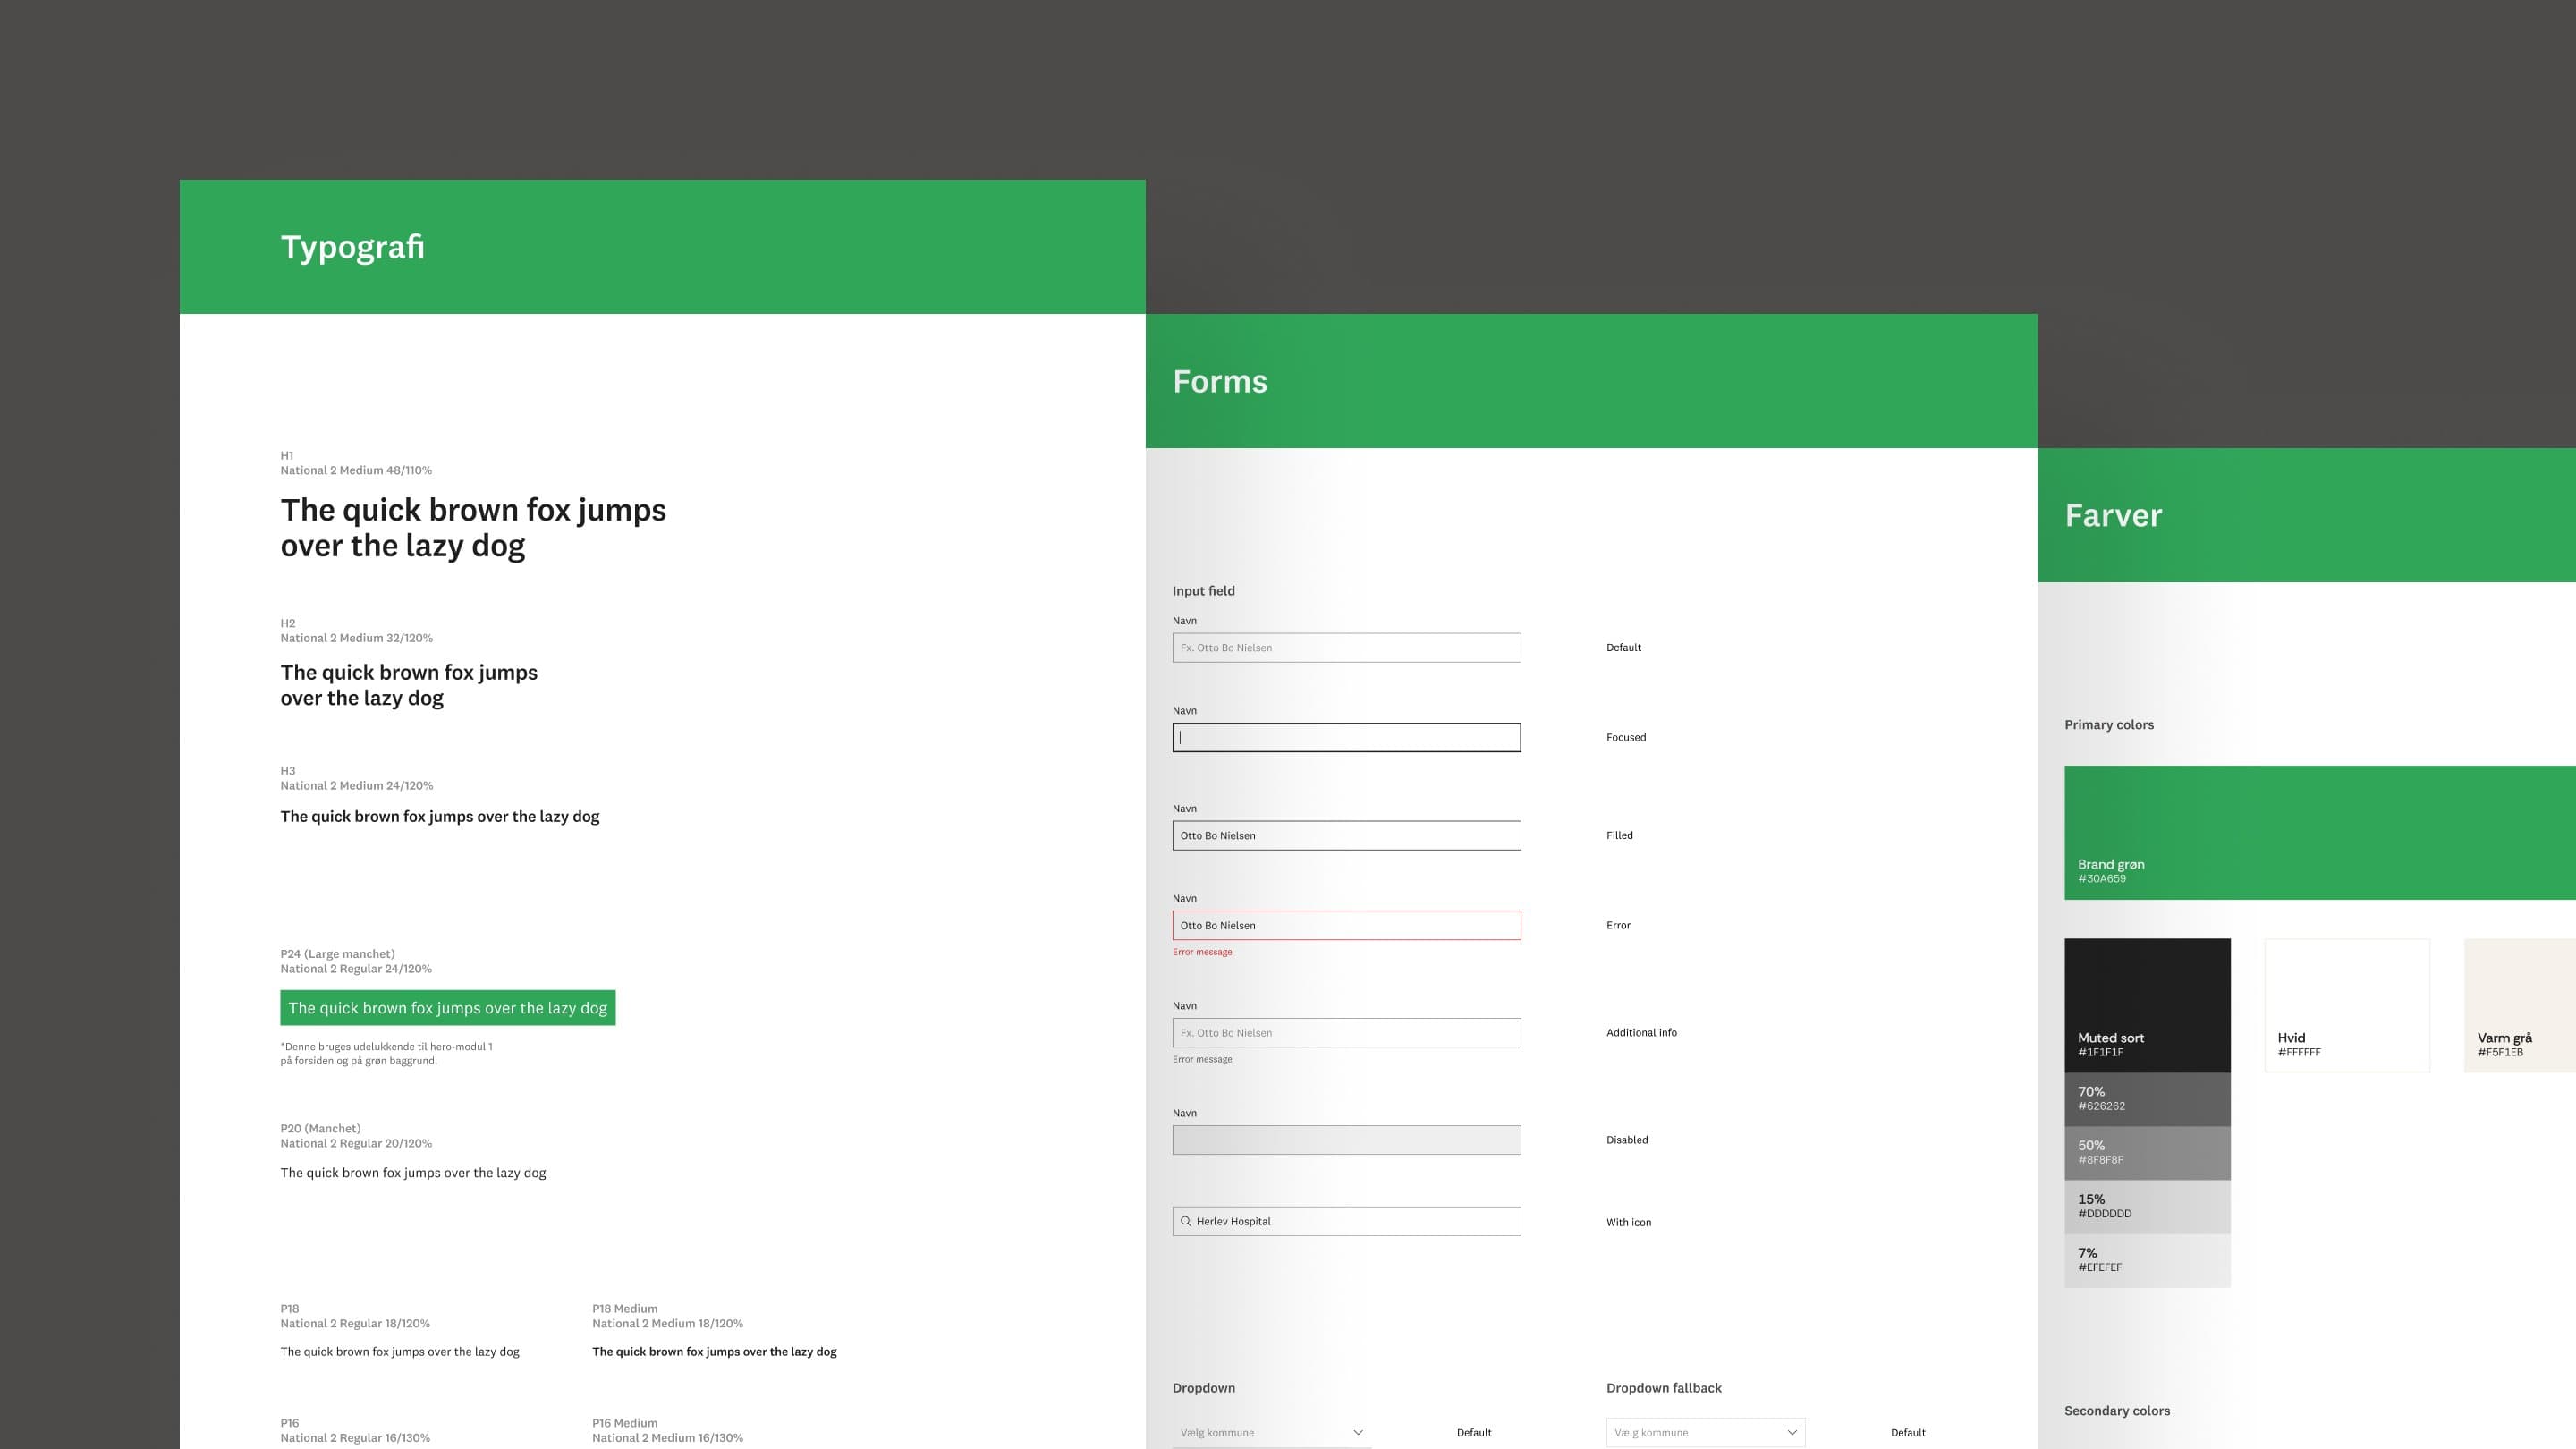Click the Herlev Hospital search field text
The width and height of the screenshot is (2576, 1449).
1233,1221
